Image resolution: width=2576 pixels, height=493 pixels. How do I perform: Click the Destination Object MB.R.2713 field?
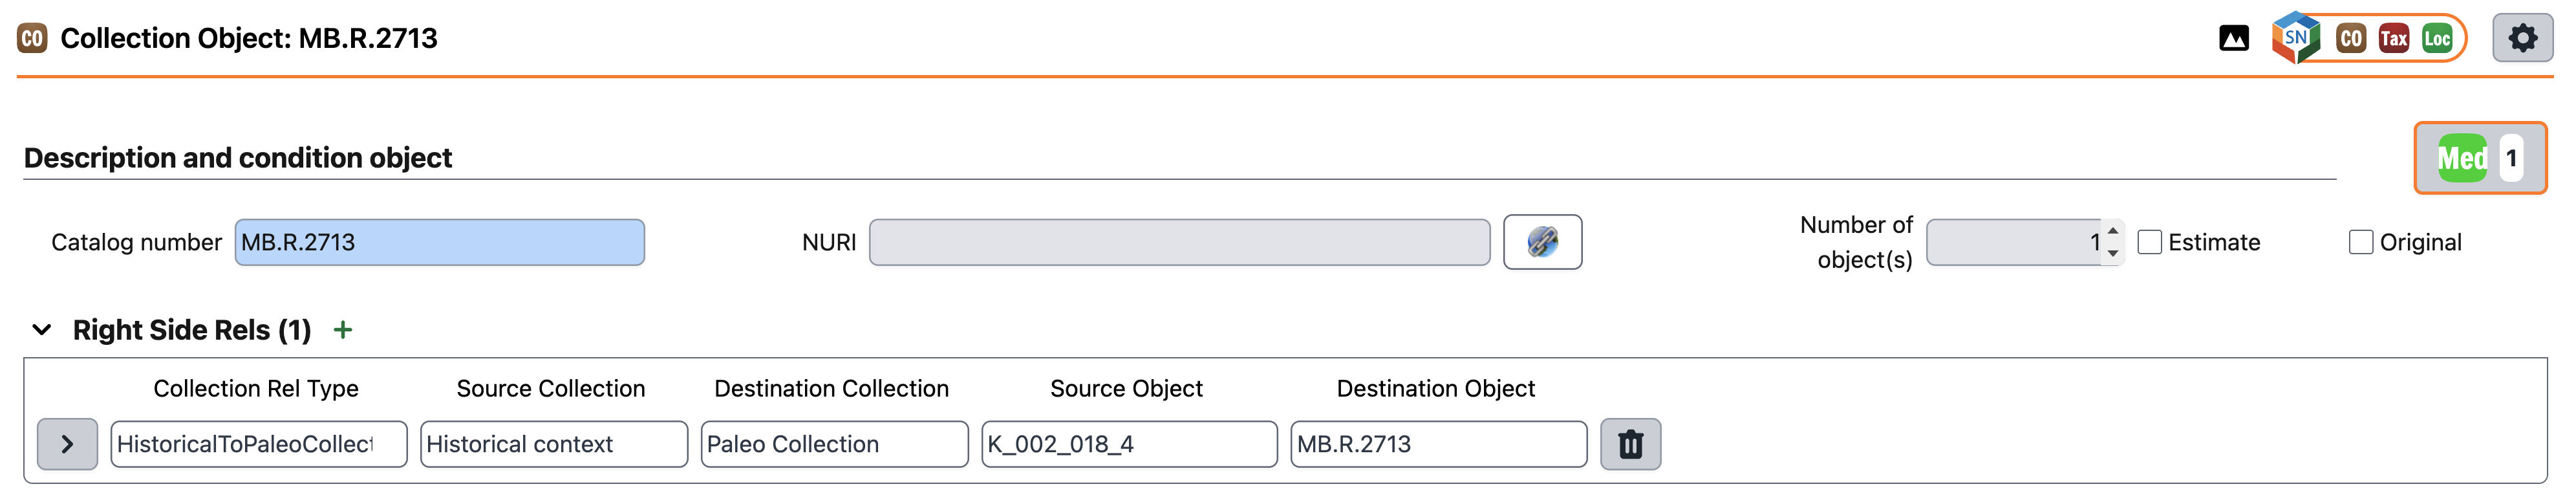[x=1438, y=444]
